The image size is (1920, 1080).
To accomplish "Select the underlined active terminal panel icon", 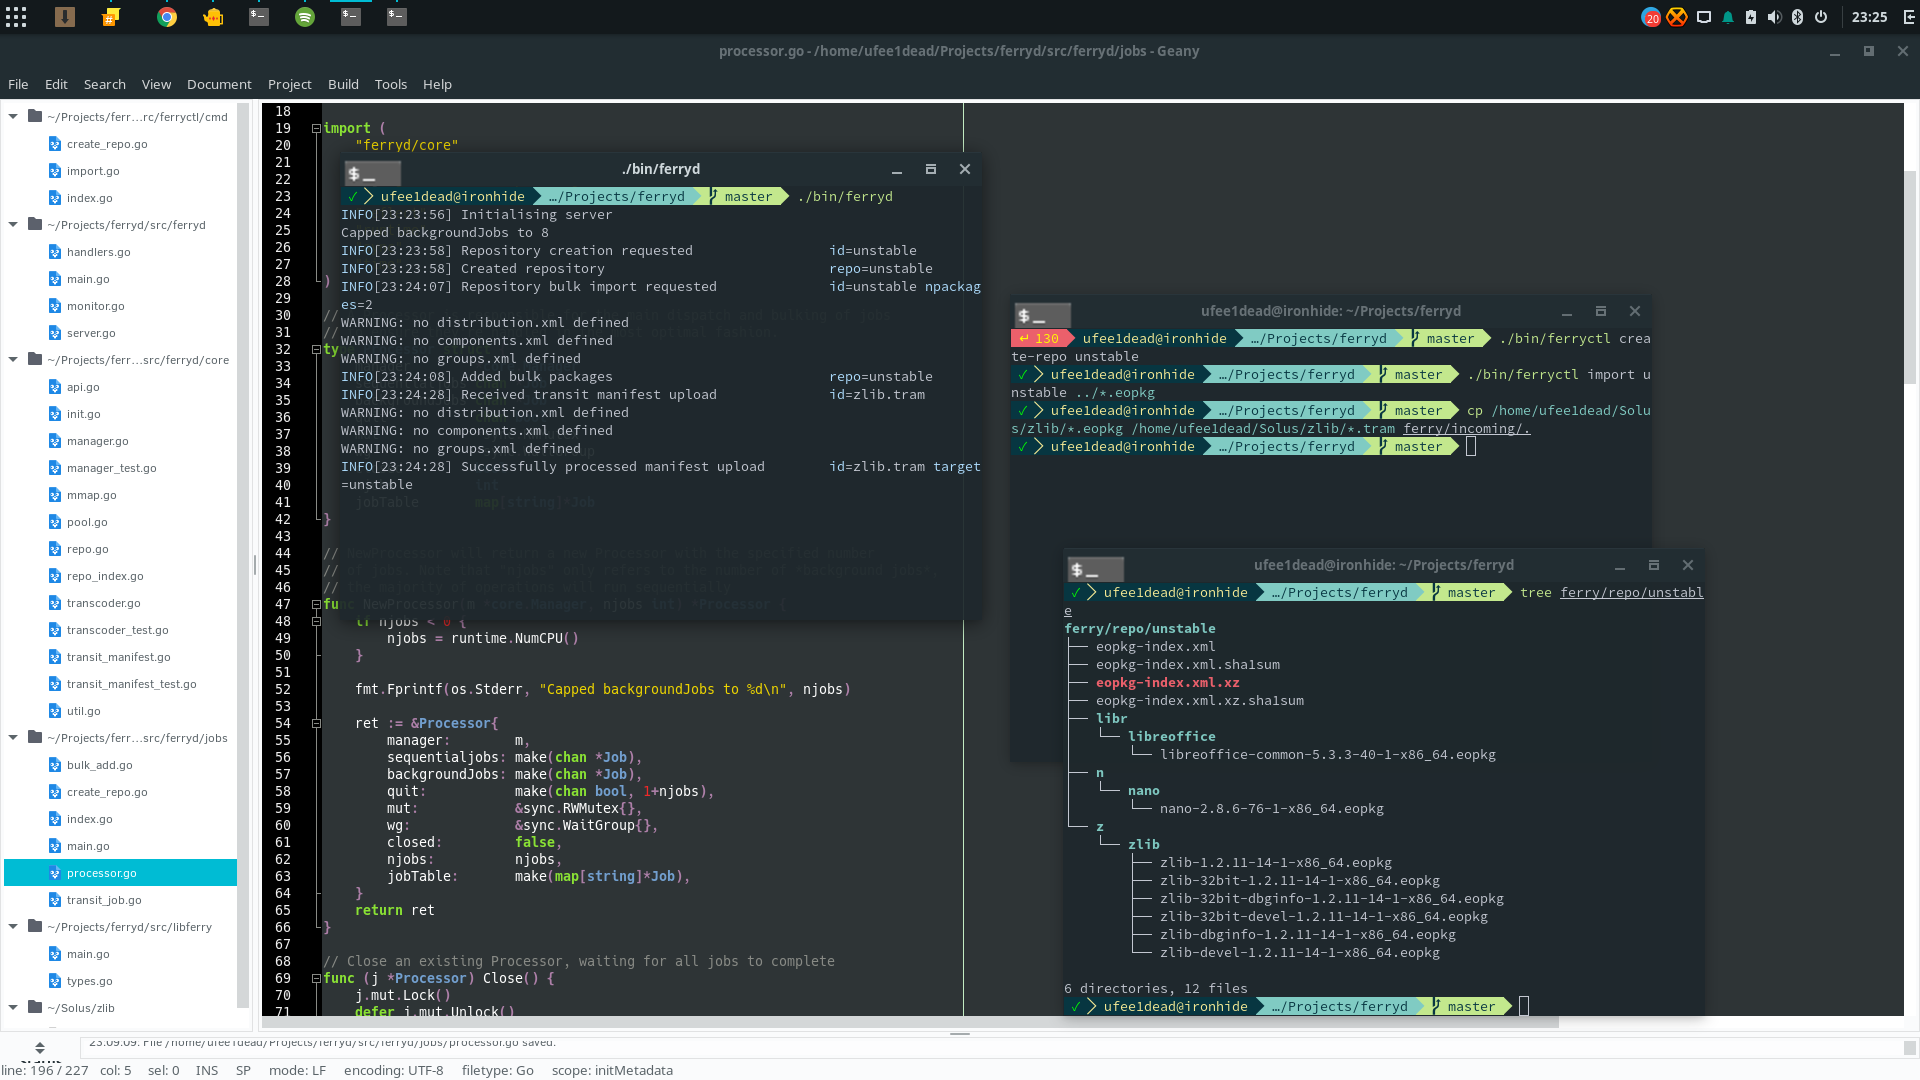I will 351,17.
